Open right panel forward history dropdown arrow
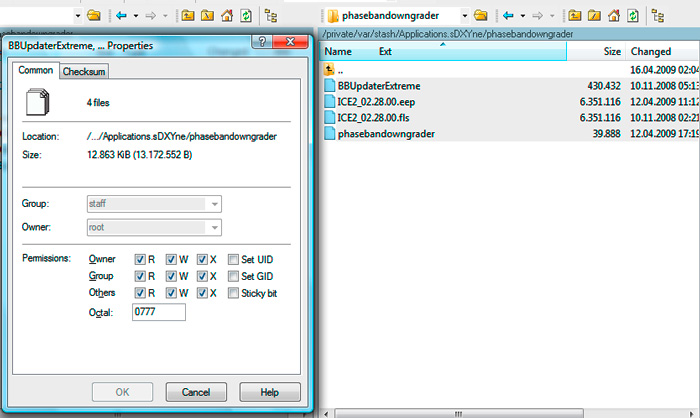 552,16
